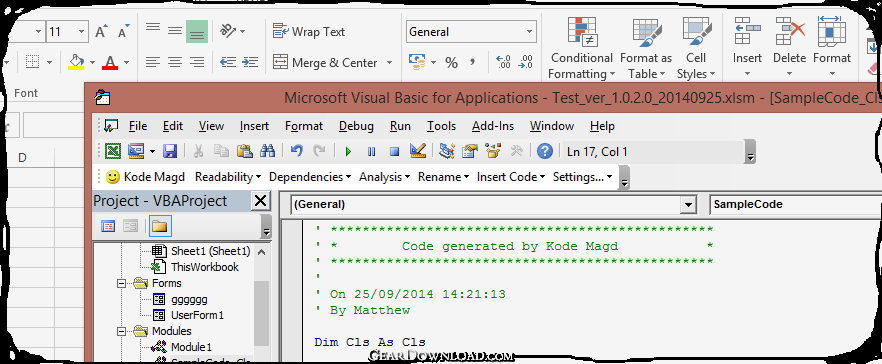
Task: Open the Readability dropdown menu
Action: 228,177
